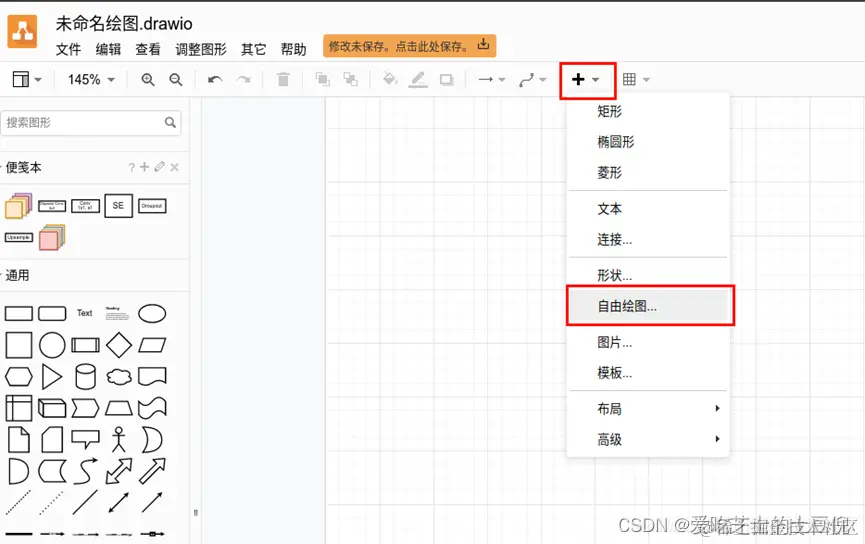Screen dimensions: 865x544
Task: Select the Upsample scratchpad shape
Action: click(x=19, y=237)
